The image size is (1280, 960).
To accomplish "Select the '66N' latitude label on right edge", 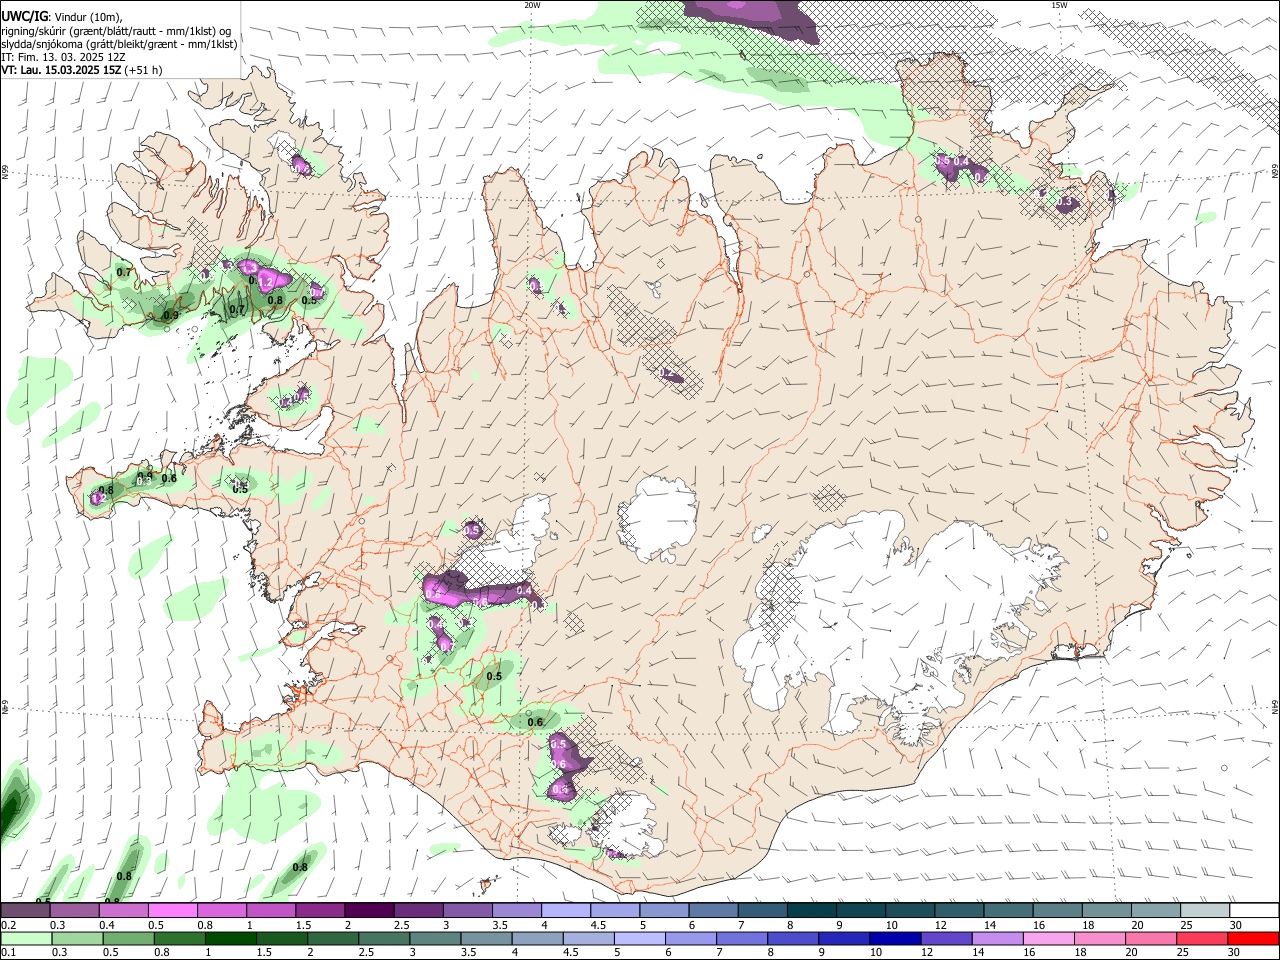I will (x=1275, y=172).
